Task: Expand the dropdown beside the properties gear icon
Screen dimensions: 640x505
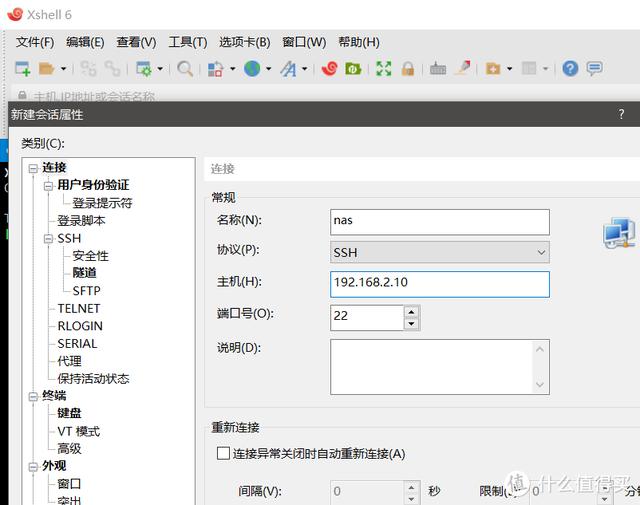Action: [160, 69]
